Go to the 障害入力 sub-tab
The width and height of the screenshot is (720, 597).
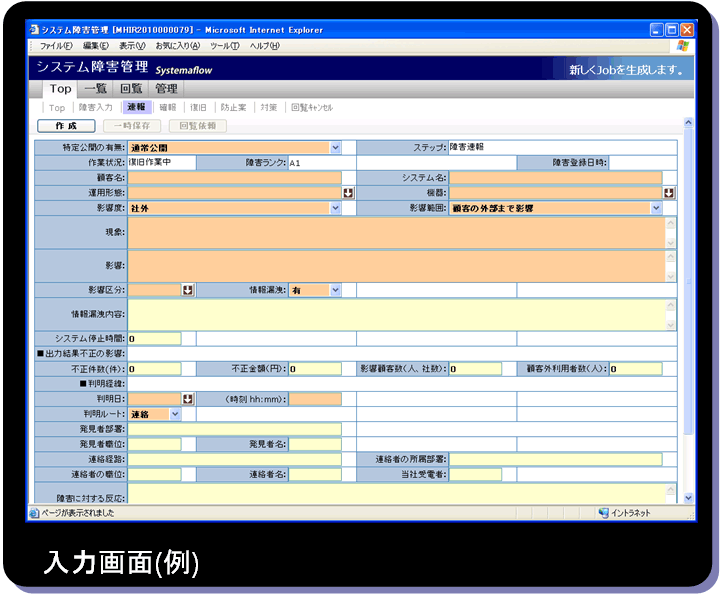96,107
